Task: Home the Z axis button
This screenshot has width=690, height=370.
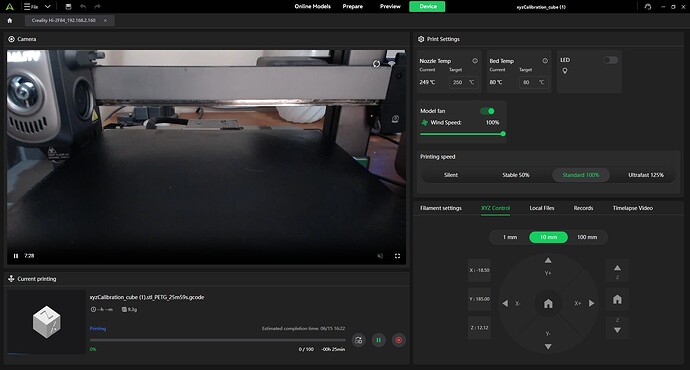Action: pos(617,300)
